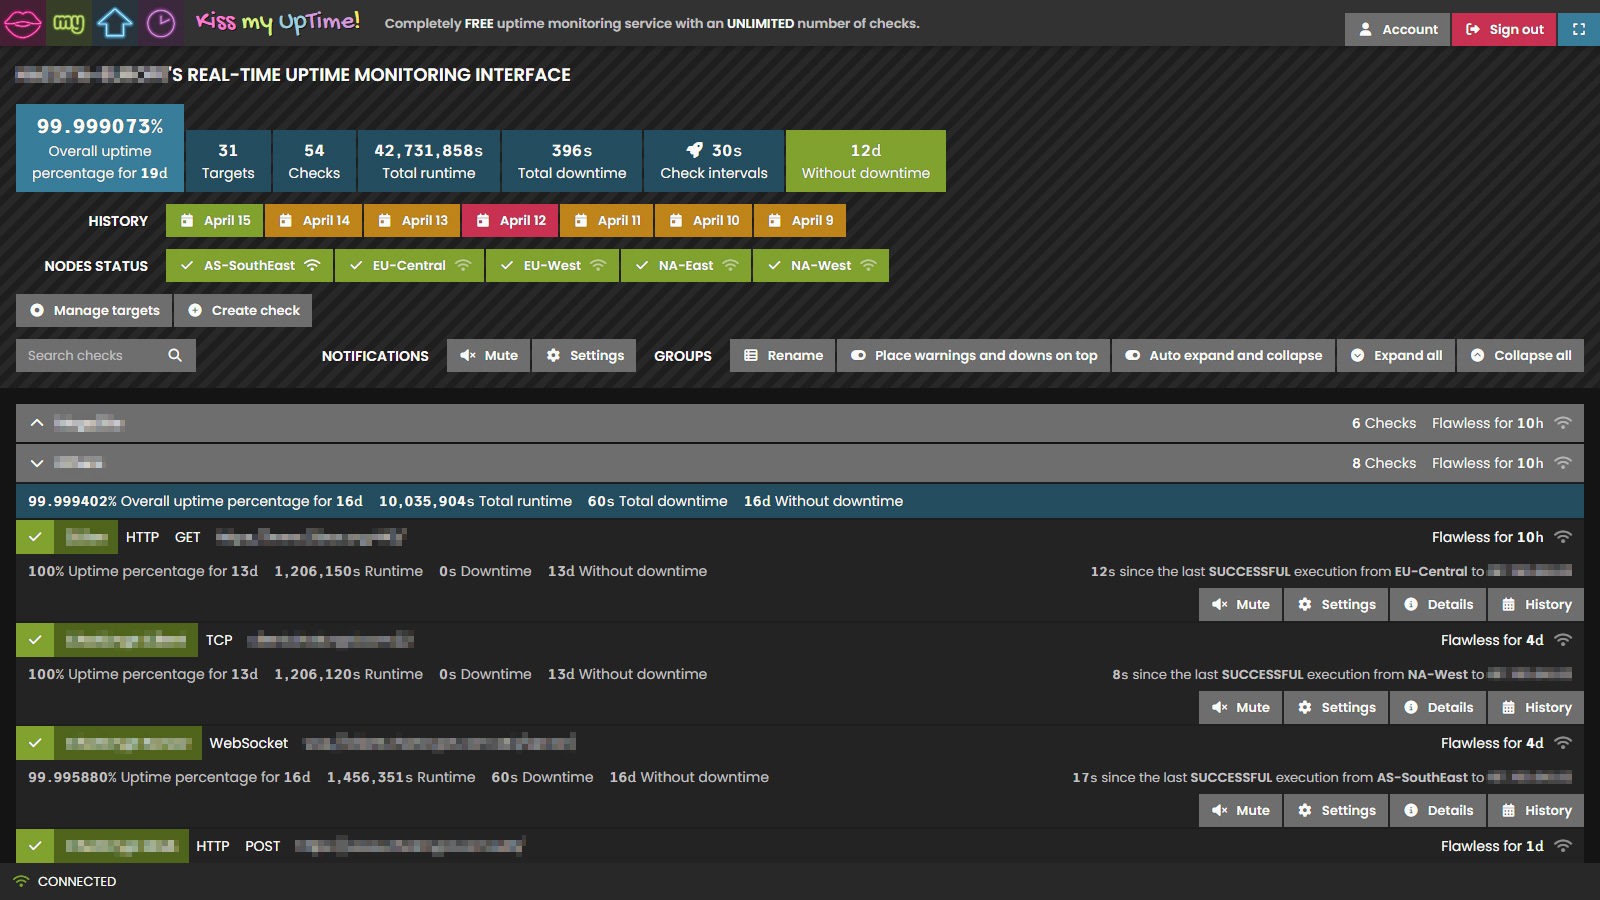
Task: Focus the Search checks field
Action: pyautogui.click(x=92, y=355)
